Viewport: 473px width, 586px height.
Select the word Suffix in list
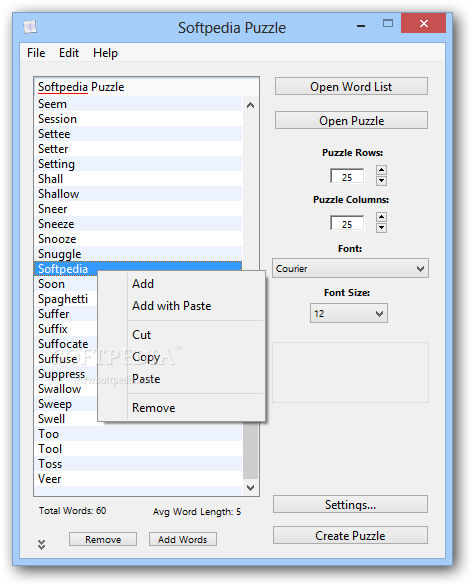click(x=53, y=329)
